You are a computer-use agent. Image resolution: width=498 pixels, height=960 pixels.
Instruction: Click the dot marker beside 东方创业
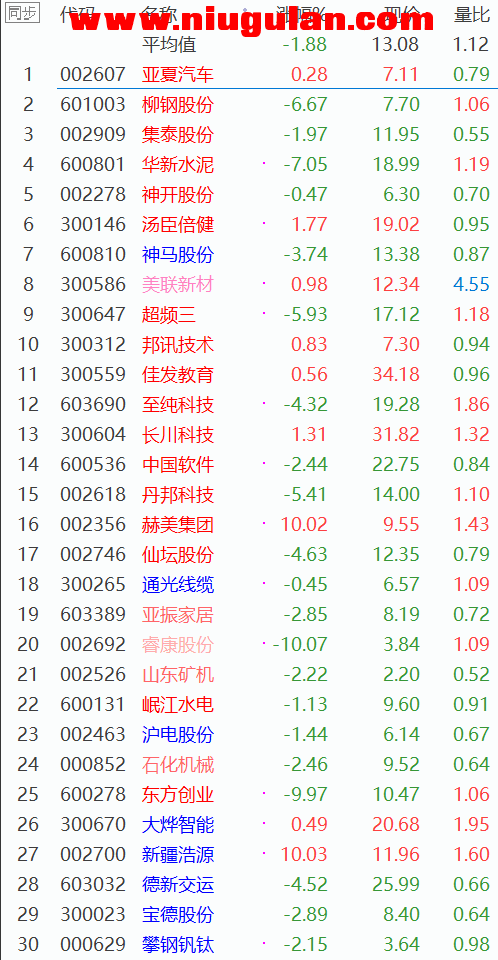[264, 793]
